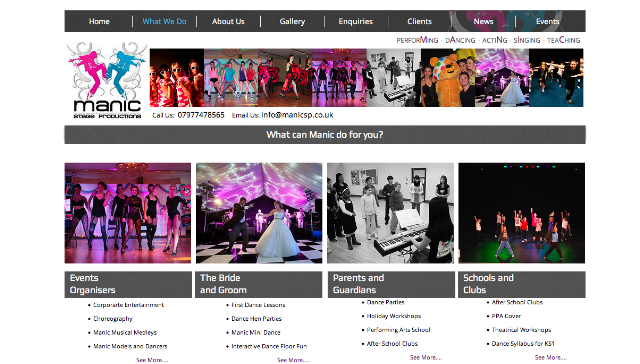This screenshot has width=640, height=364.
Task: Open the Clients menu item
Action: [419, 21]
